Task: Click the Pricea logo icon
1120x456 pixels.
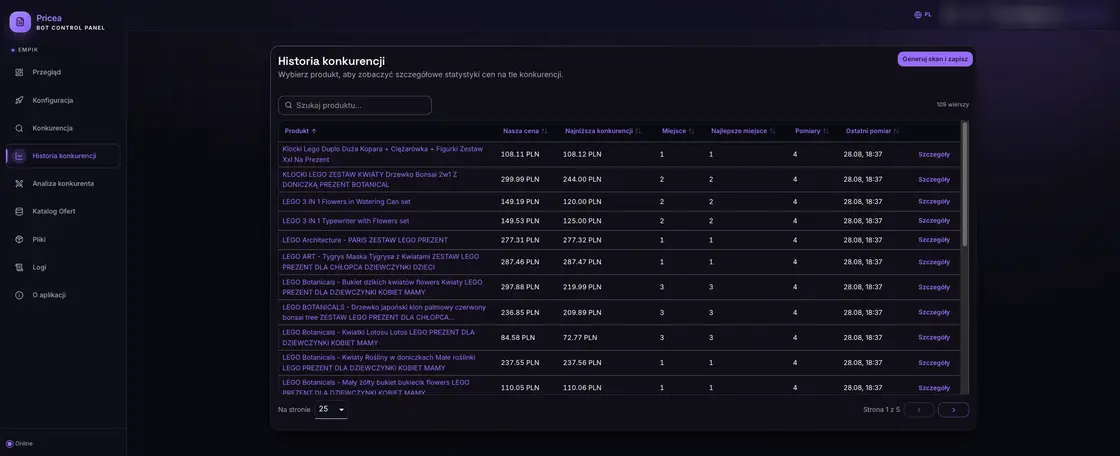Action: pyautogui.click(x=20, y=22)
